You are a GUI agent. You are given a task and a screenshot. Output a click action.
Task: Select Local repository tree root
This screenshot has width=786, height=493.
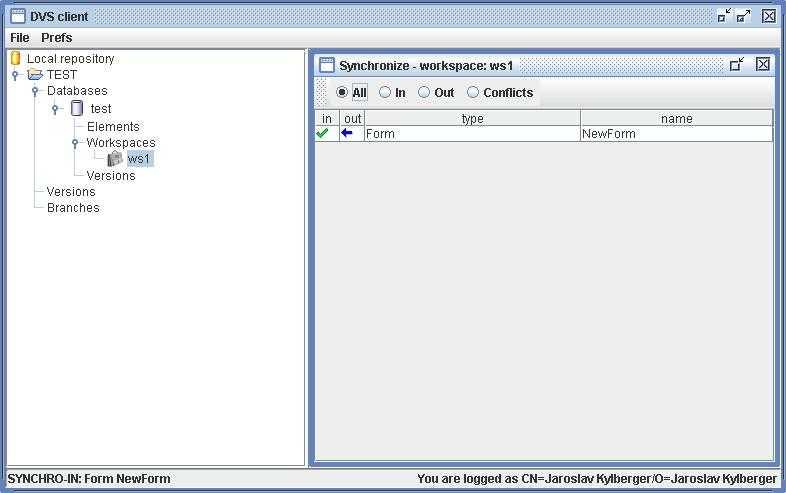pyautogui.click(x=71, y=59)
